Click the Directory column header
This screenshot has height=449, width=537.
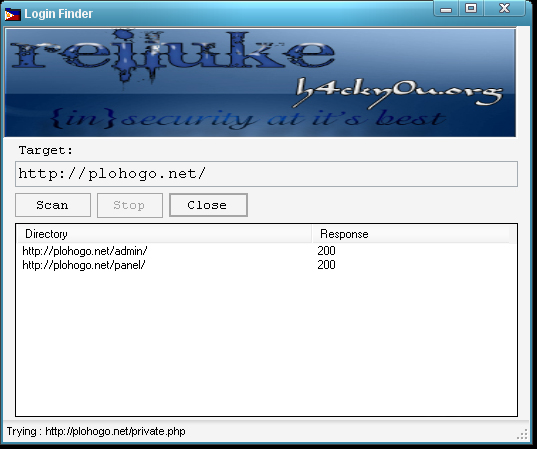click(x=164, y=234)
